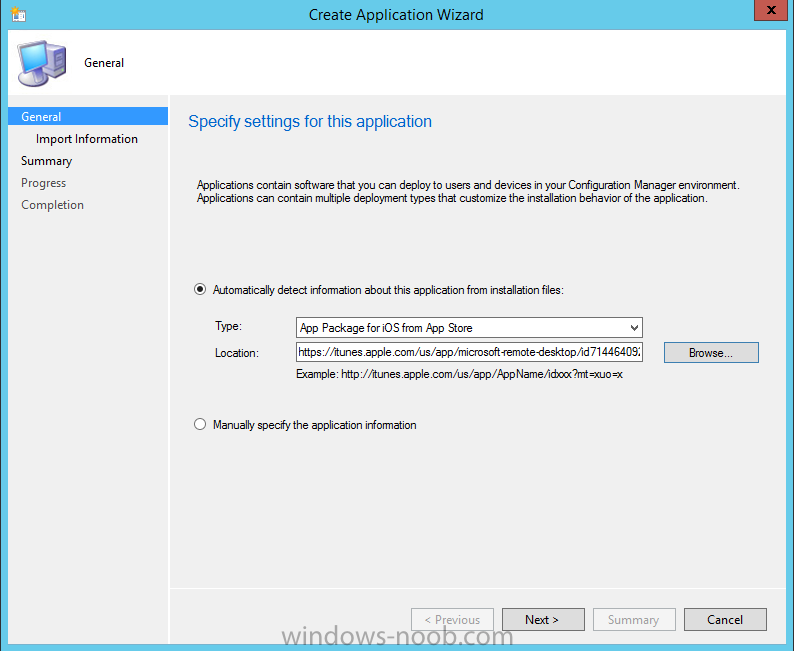Click into the Location URL field

tap(468, 353)
